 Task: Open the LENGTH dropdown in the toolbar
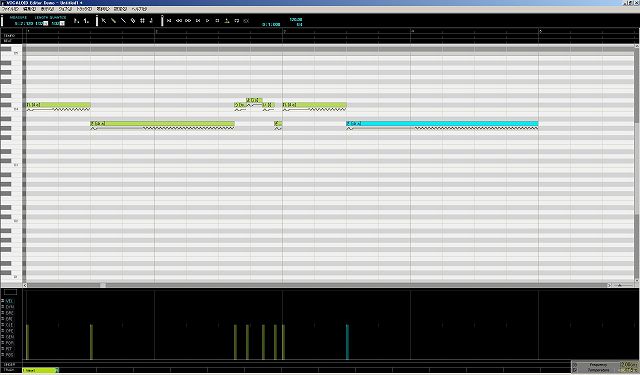pos(46,24)
